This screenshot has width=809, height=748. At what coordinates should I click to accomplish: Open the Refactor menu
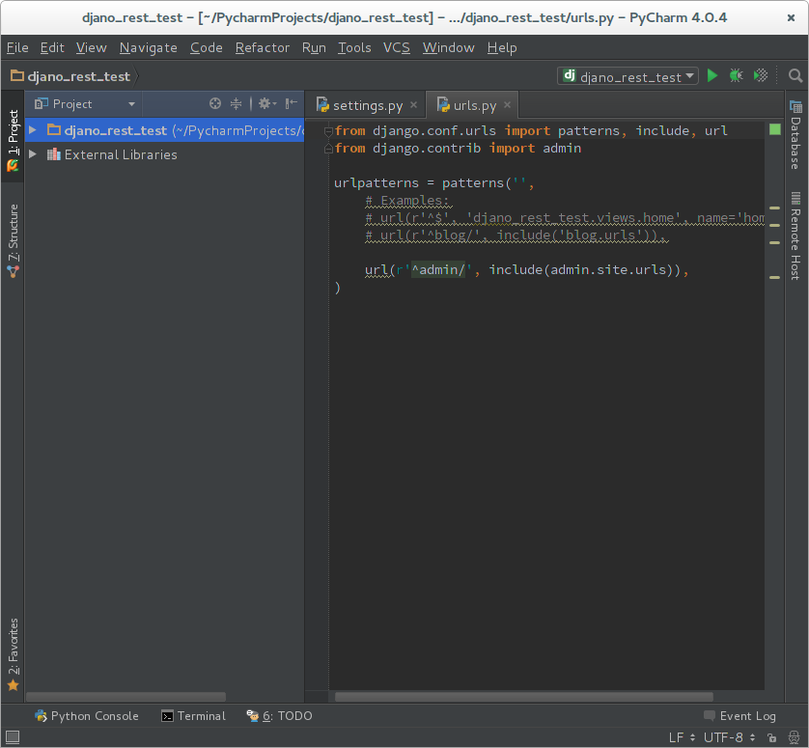tap(262, 47)
